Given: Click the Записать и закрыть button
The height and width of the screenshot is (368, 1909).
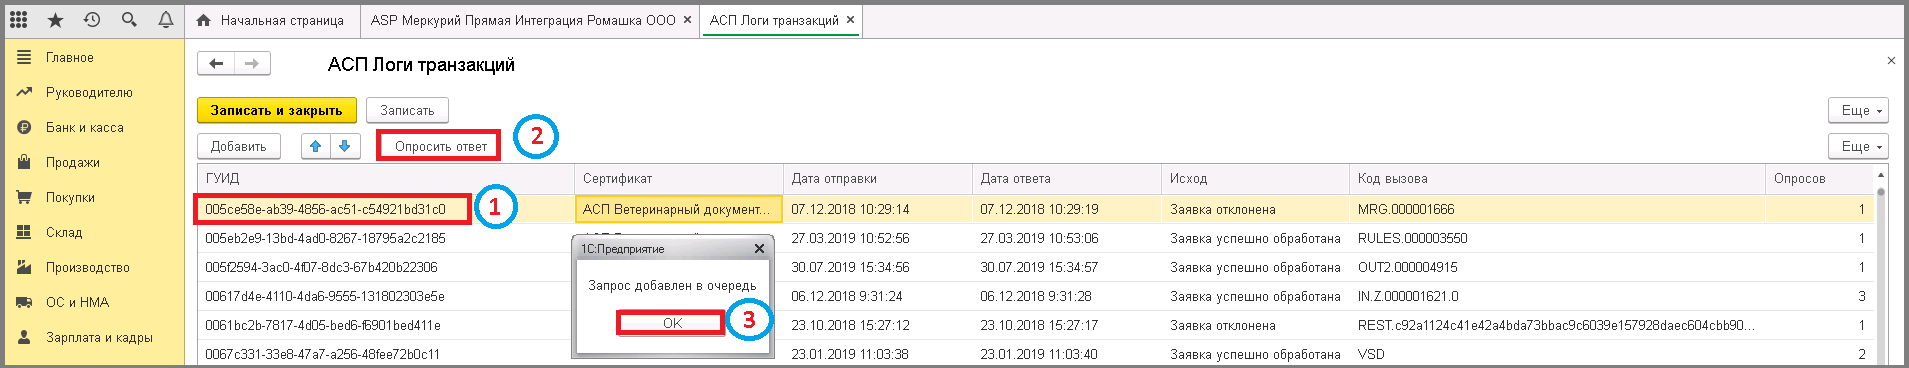Looking at the screenshot, I should (x=276, y=110).
